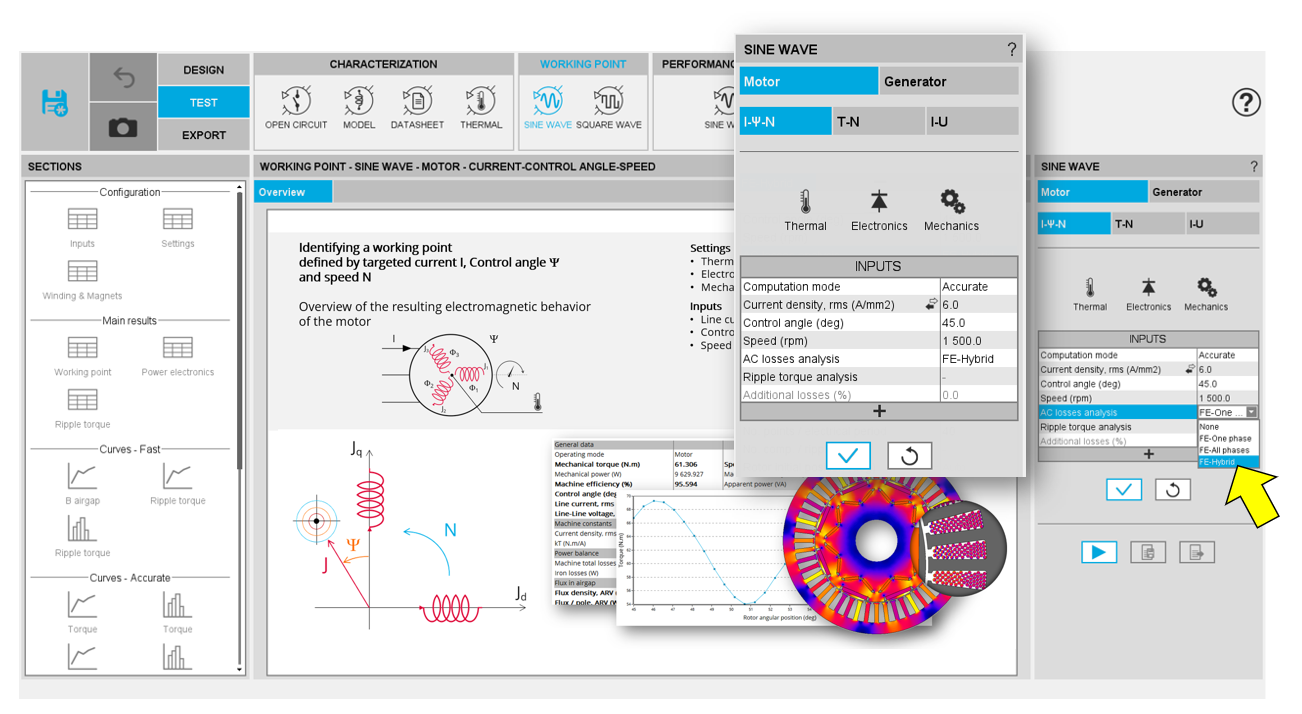The width and height of the screenshot is (1302, 714).
Task: Run the test with the play button
Action: pos(1098,551)
